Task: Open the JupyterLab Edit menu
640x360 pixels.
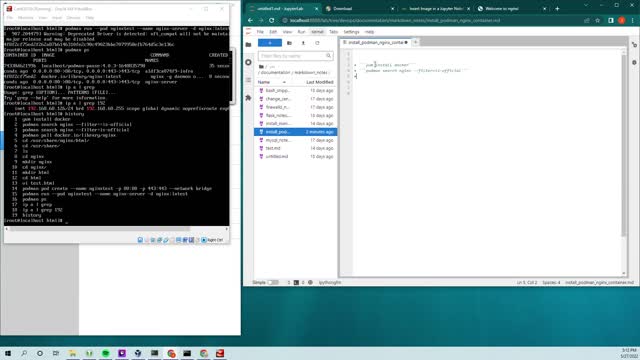Action: tap(273, 32)
